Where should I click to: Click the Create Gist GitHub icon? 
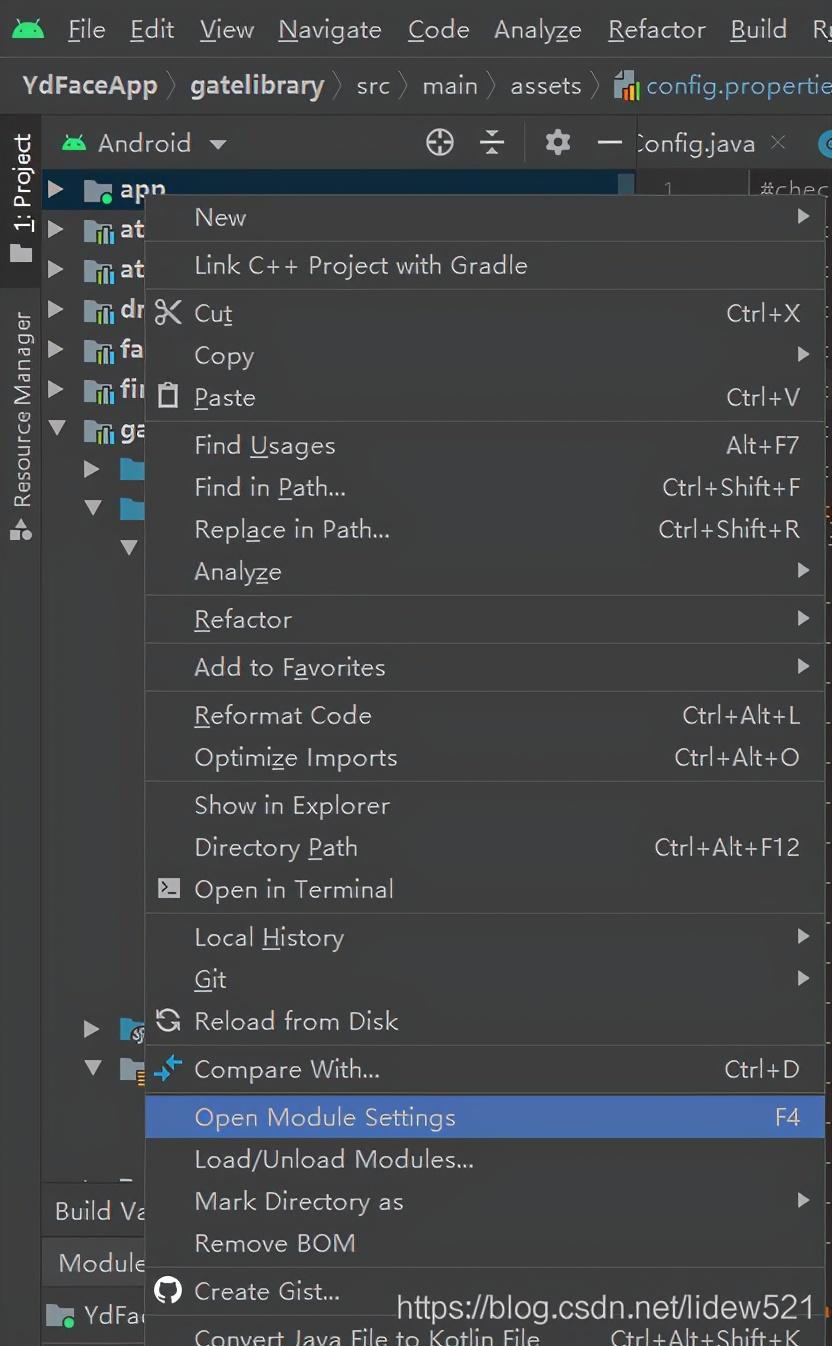click(168, 1290)
